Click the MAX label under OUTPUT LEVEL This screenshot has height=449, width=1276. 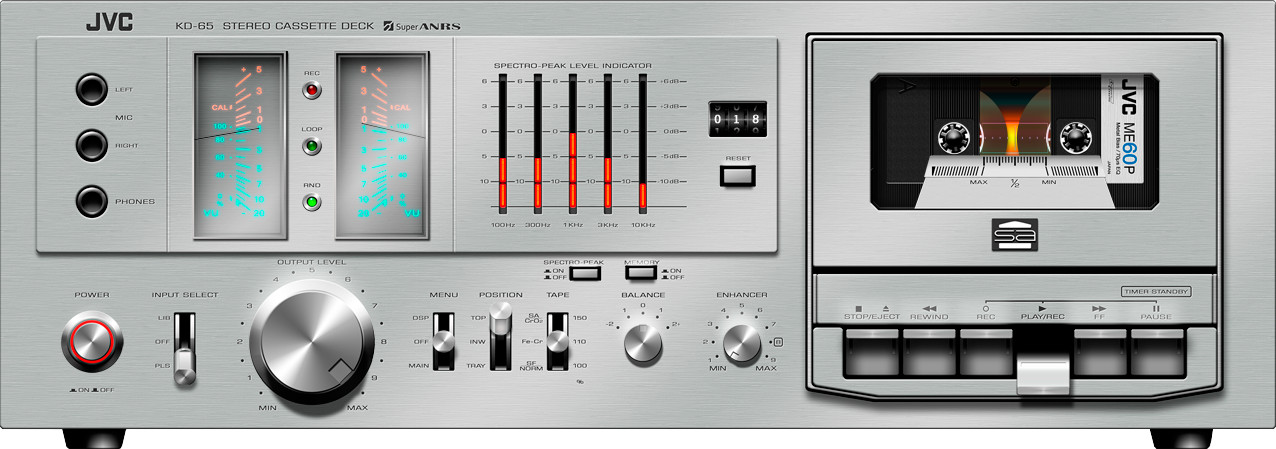pyautogui.click(x=357, y=408)
